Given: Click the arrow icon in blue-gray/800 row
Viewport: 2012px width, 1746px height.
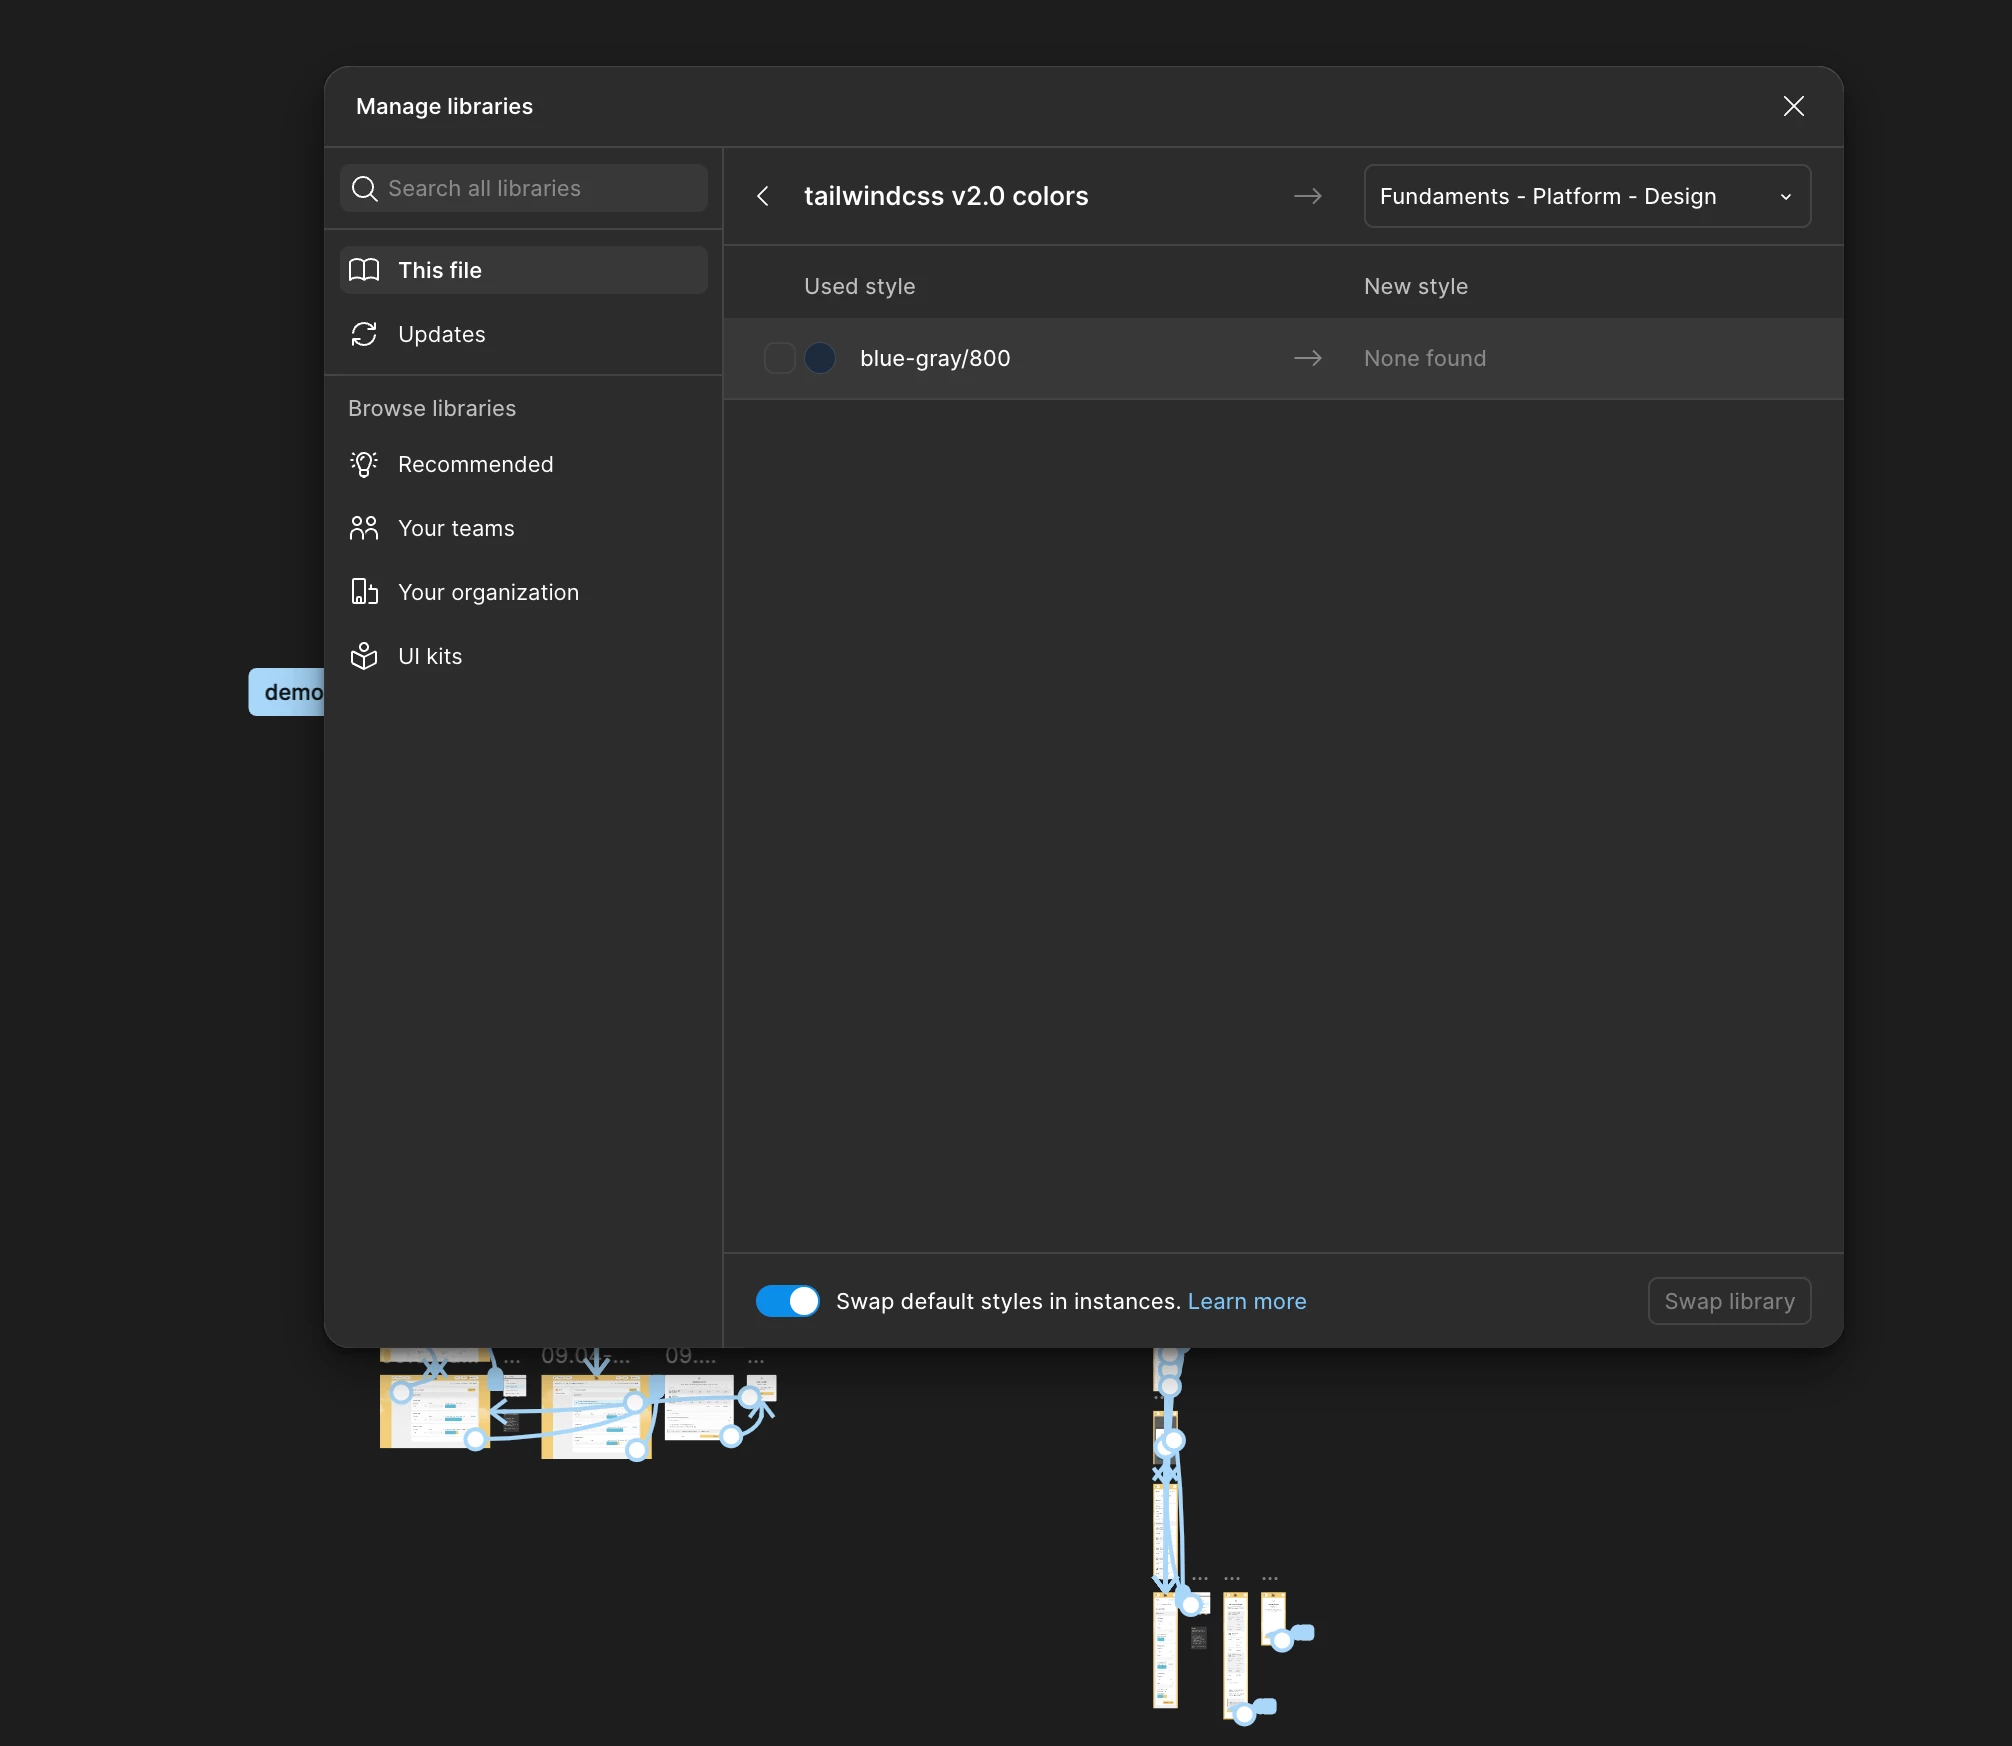Looking at the screenshot, I should coord(1308,358).
